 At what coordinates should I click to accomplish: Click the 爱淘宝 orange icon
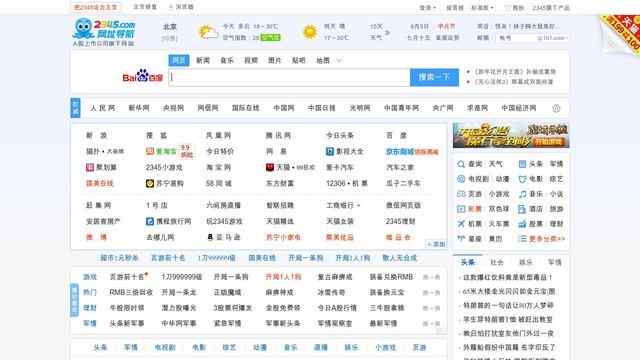[150, 151]
